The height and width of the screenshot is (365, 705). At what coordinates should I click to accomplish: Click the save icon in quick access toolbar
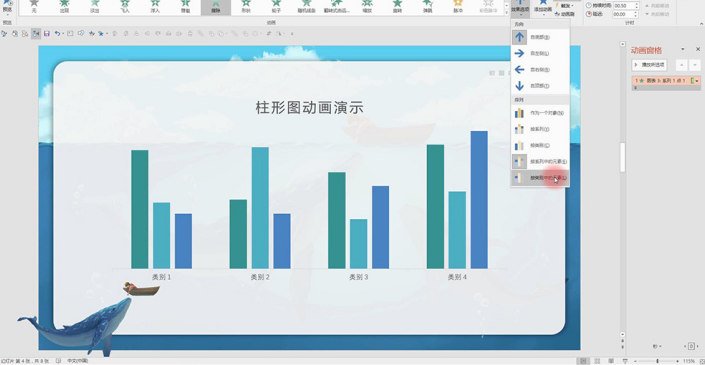coord(46,33)
